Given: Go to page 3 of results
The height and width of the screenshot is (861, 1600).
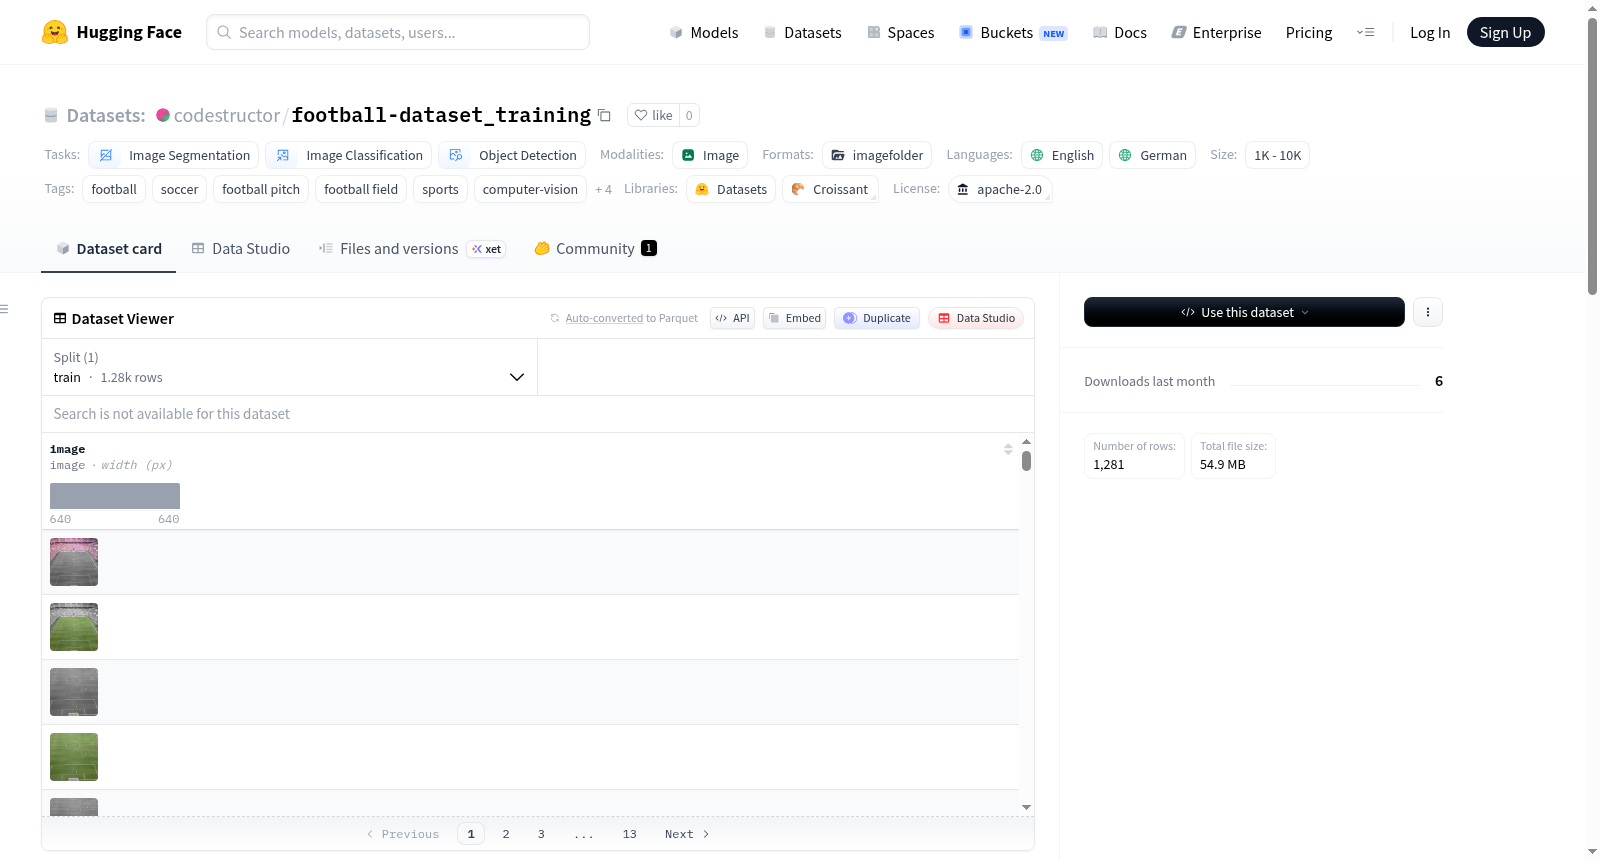Looking at the screenshot, I should pos(541,834).
